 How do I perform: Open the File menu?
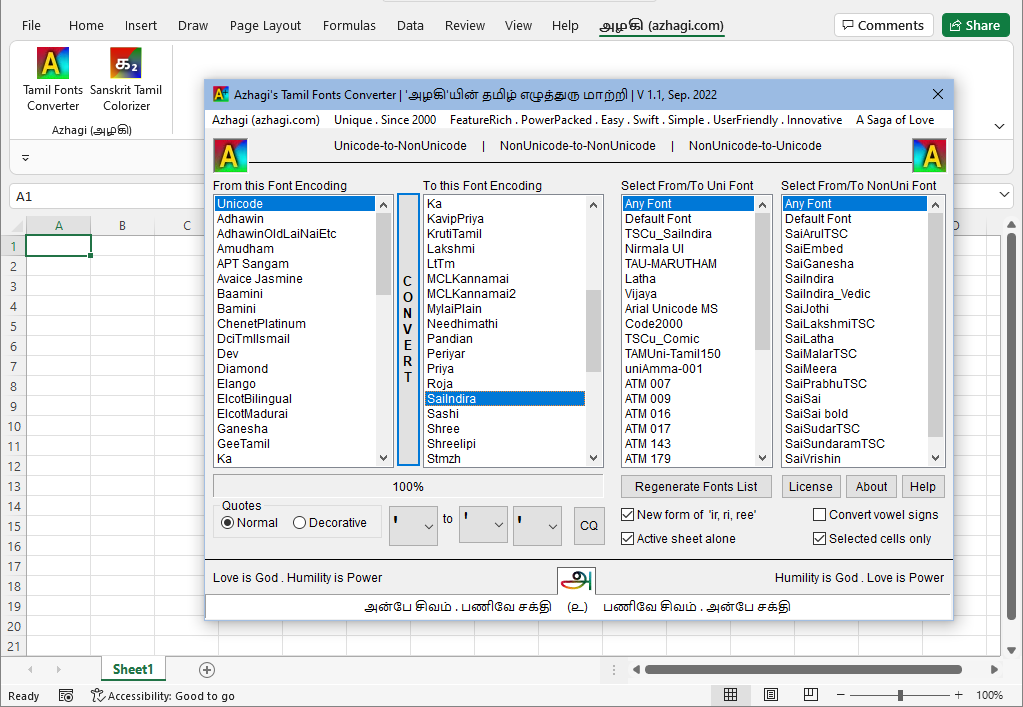coord(31,25)
